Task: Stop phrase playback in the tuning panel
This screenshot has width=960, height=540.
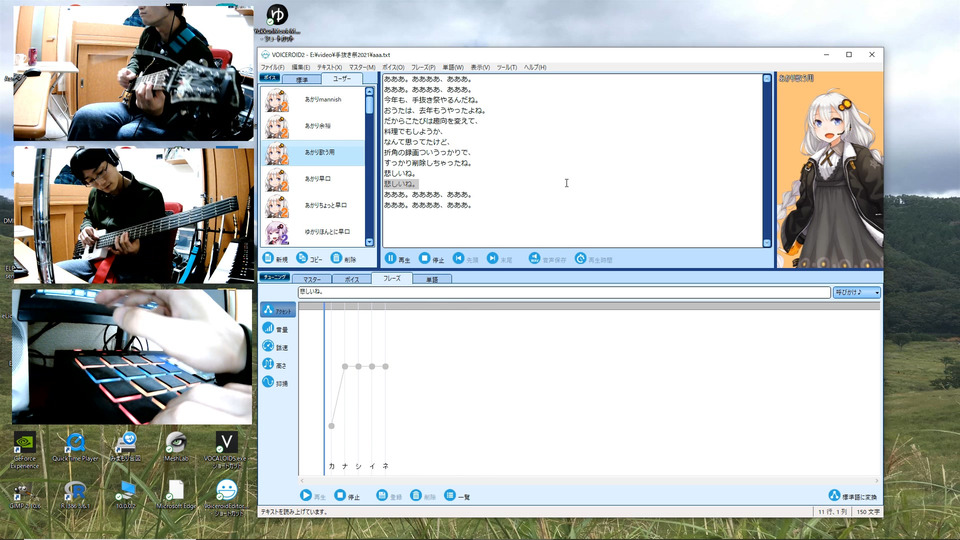Action: pos(347,496)
